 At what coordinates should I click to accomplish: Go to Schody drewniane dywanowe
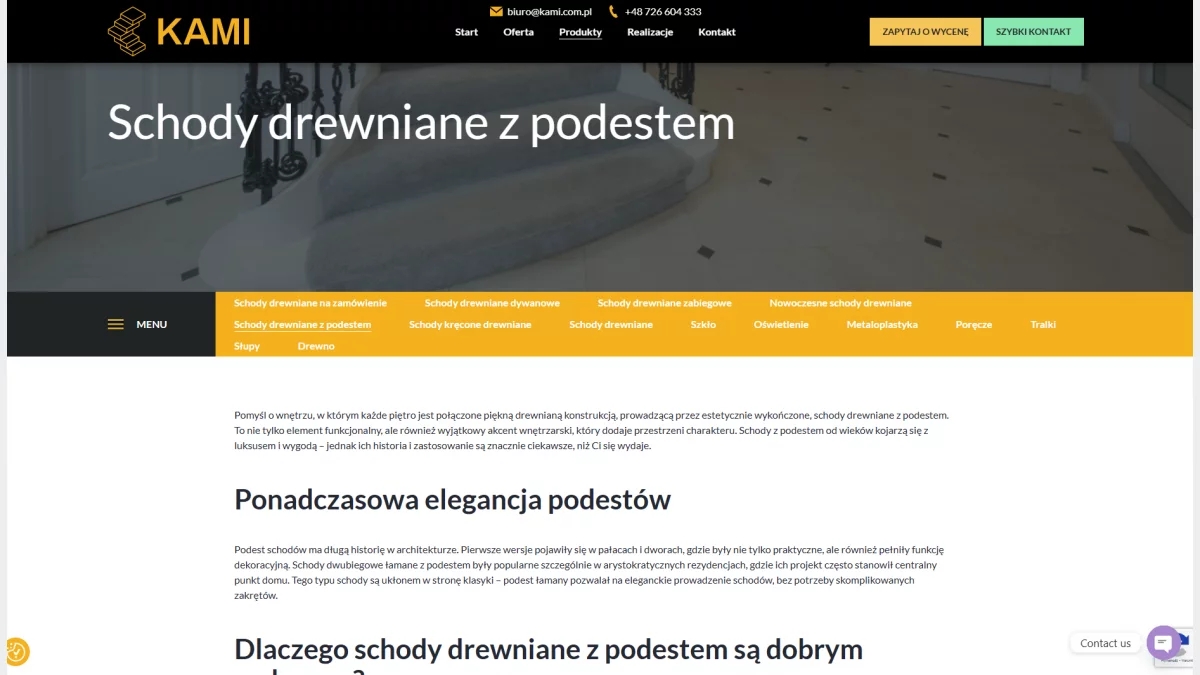492,303
